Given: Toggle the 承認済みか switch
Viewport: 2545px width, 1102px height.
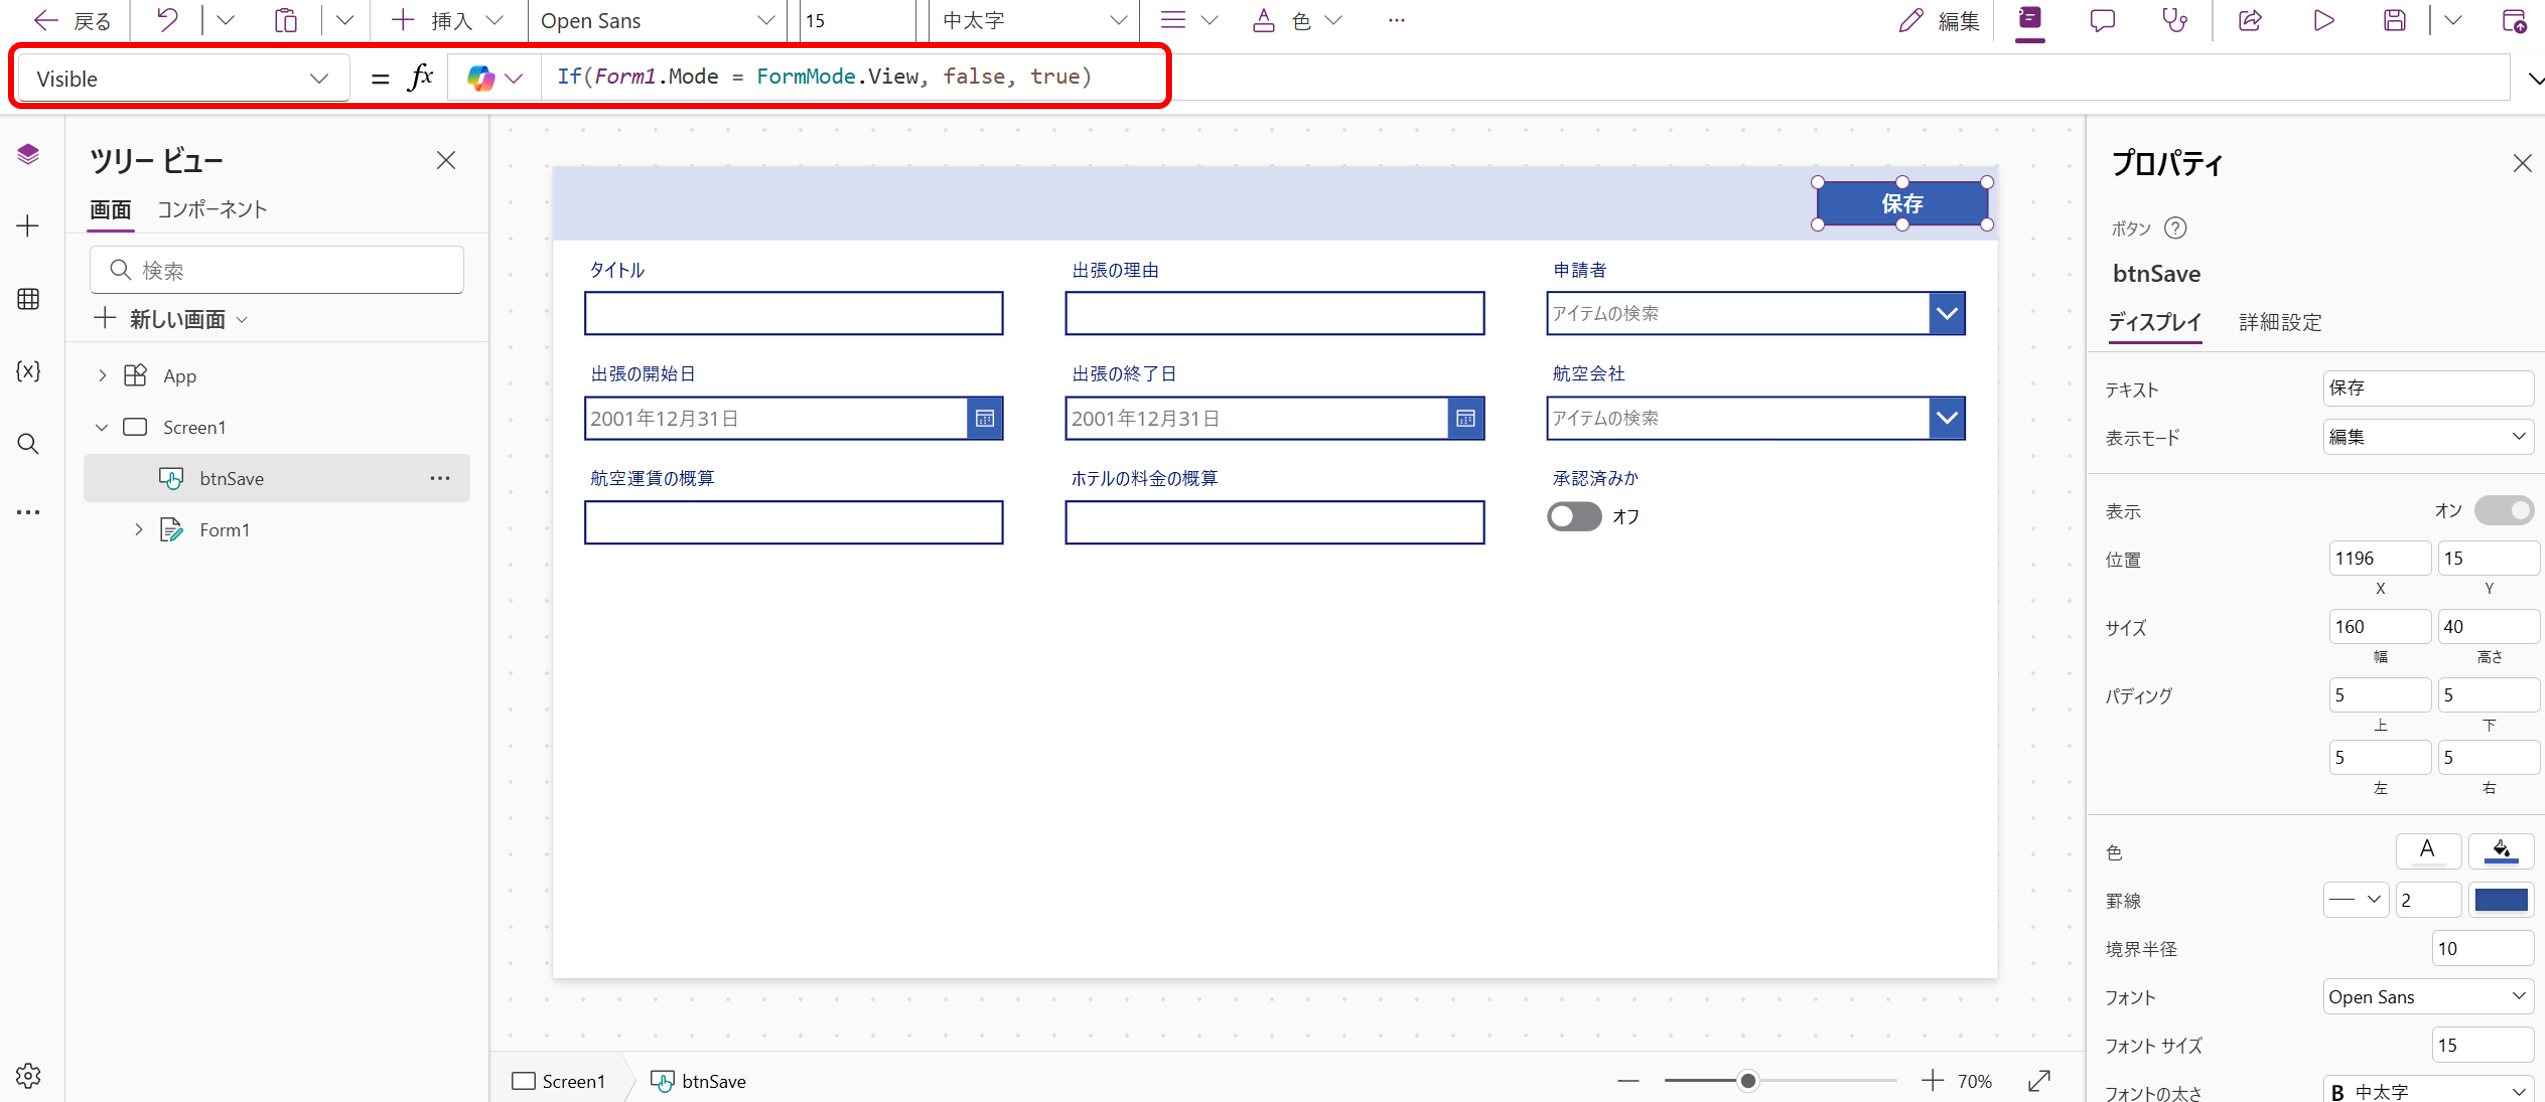Looking at the screenshot, I should 1574,516.
